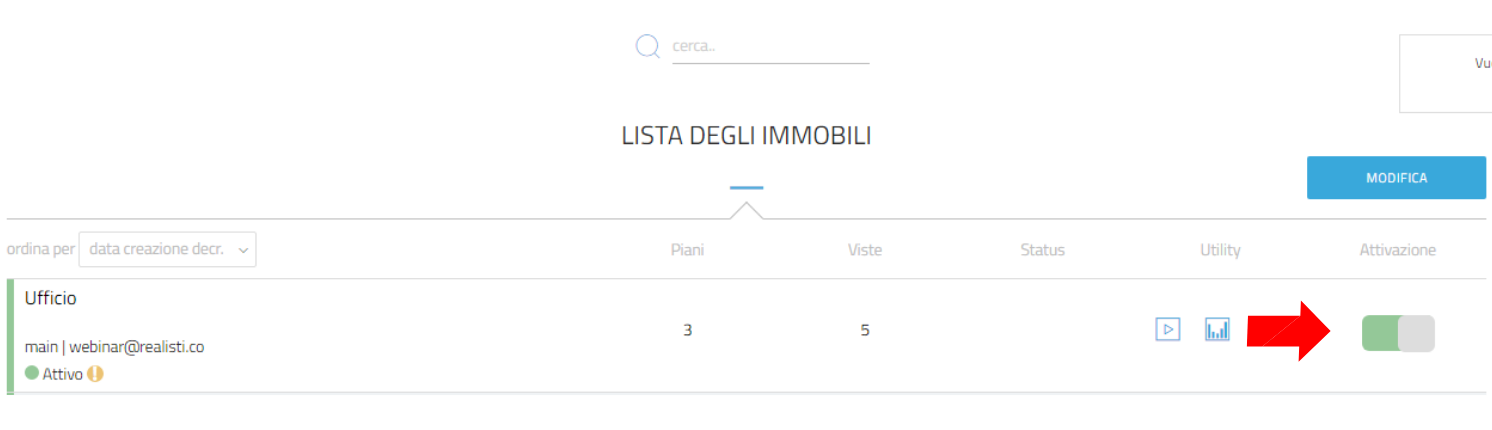Open the "data creazione decr." sort dropdown

167,250
